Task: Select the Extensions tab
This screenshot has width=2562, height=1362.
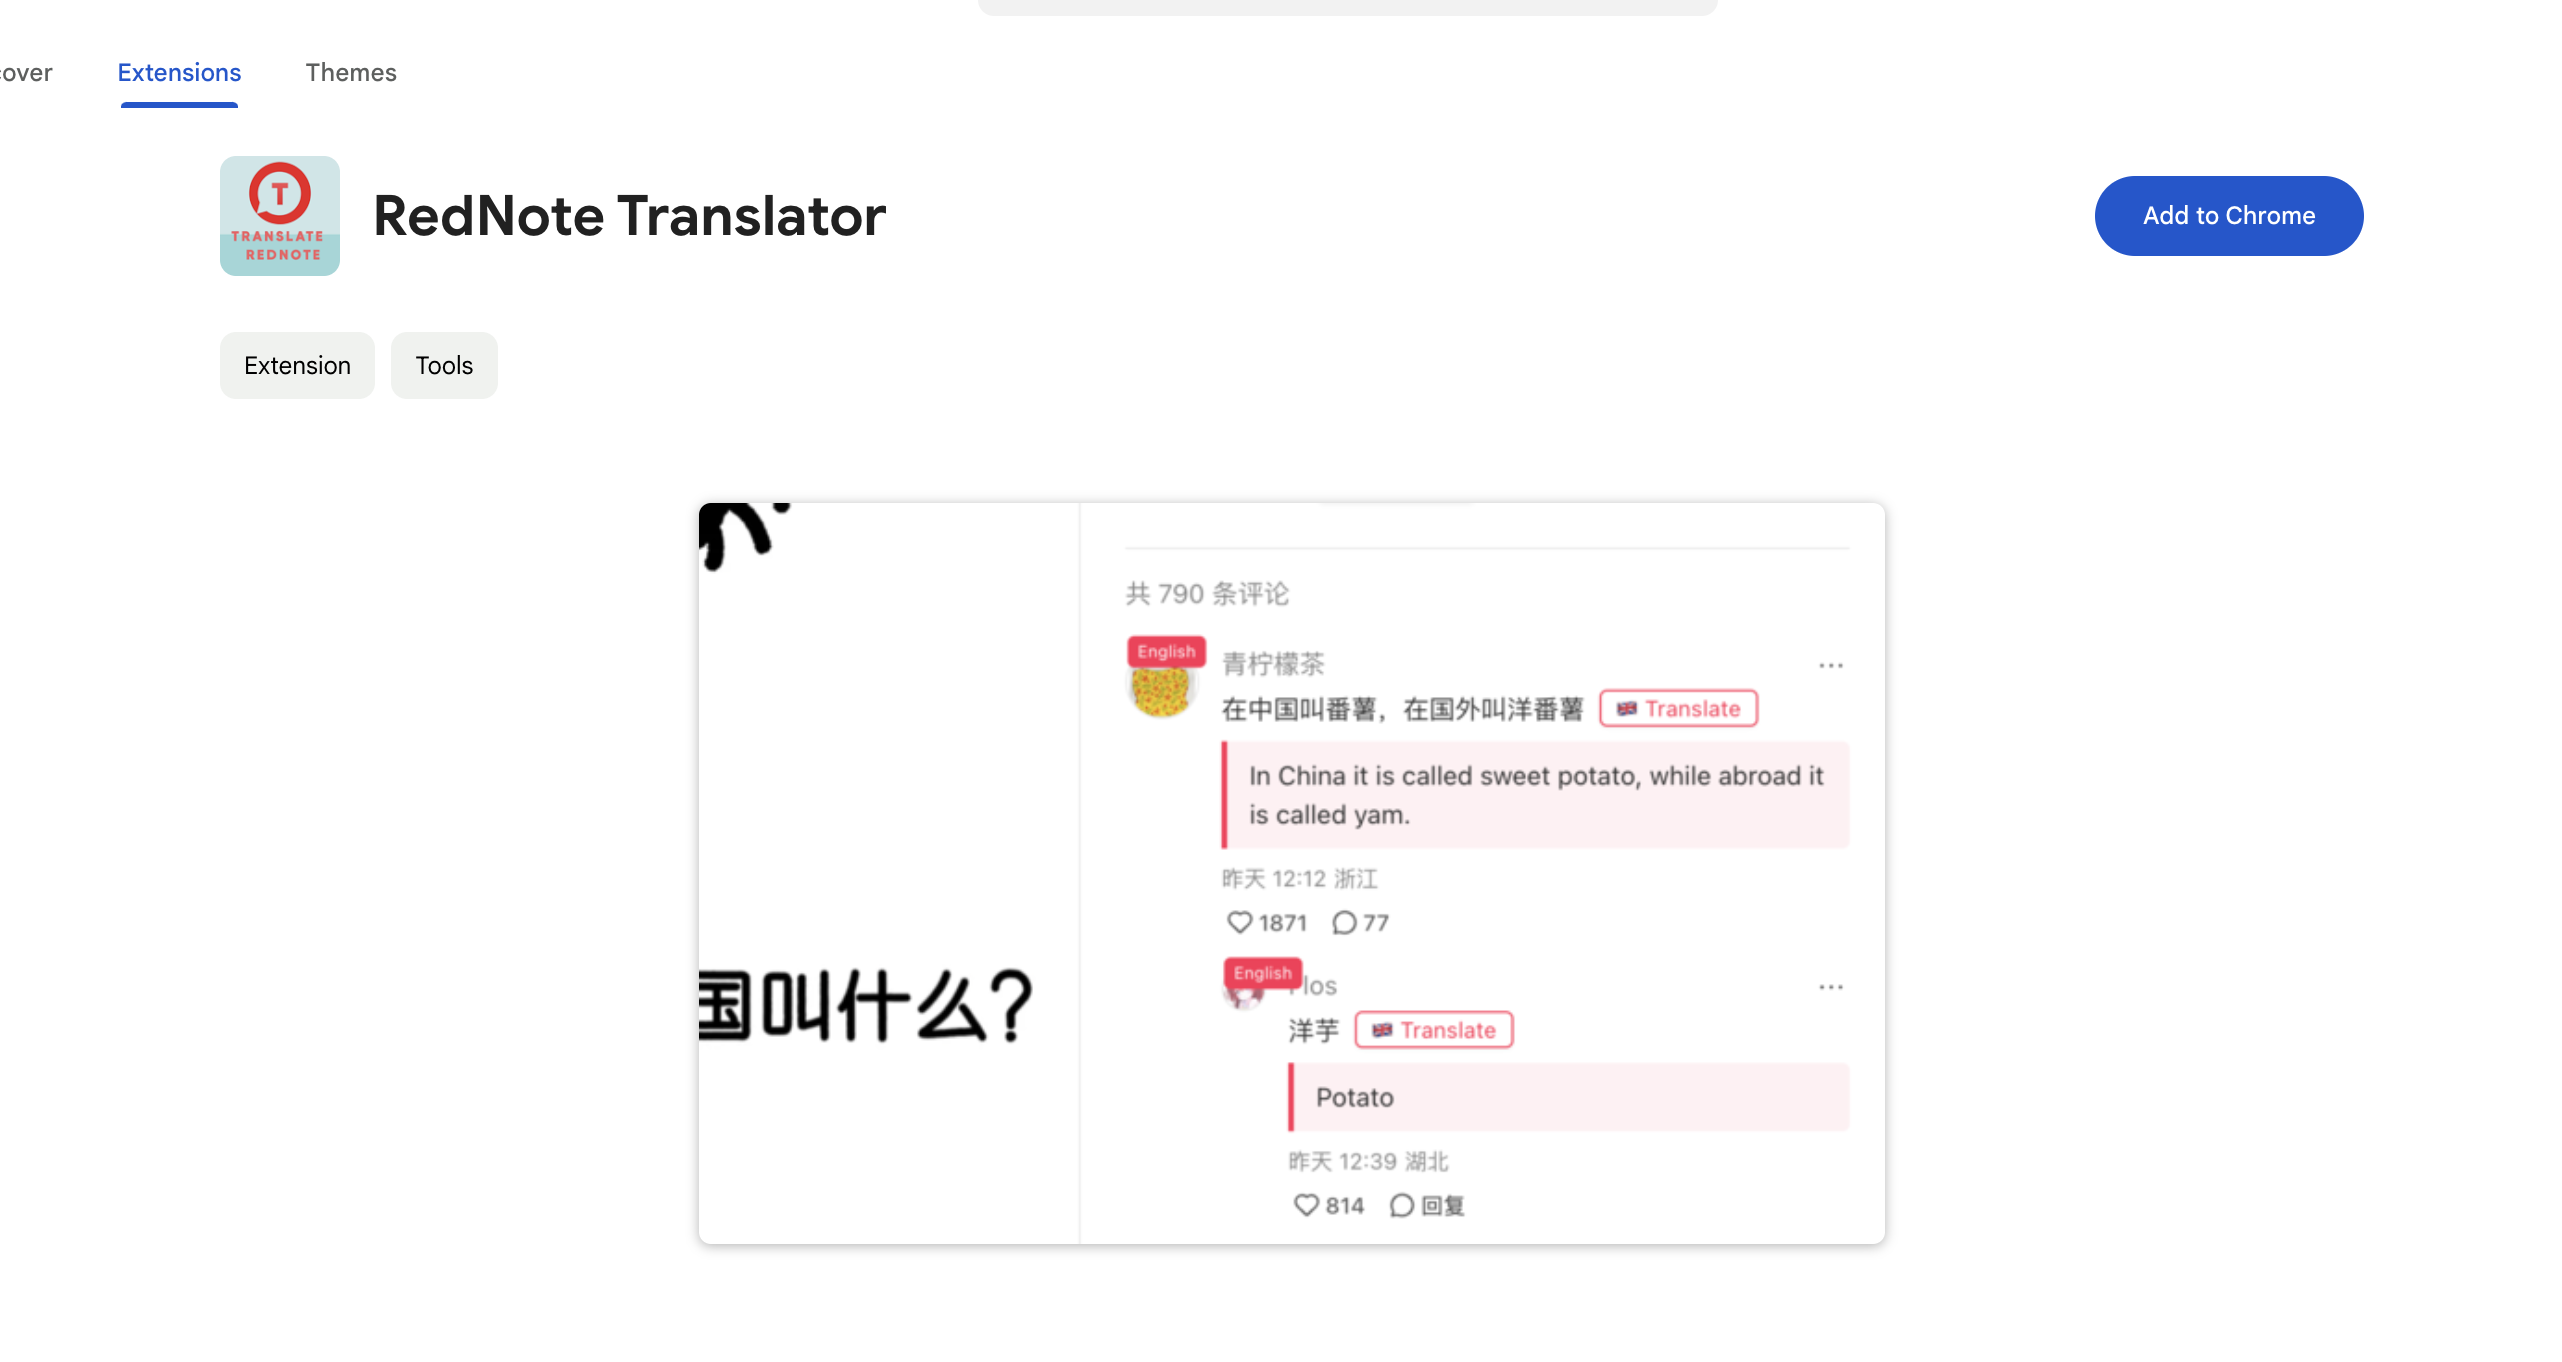Action: pos(176,71)
